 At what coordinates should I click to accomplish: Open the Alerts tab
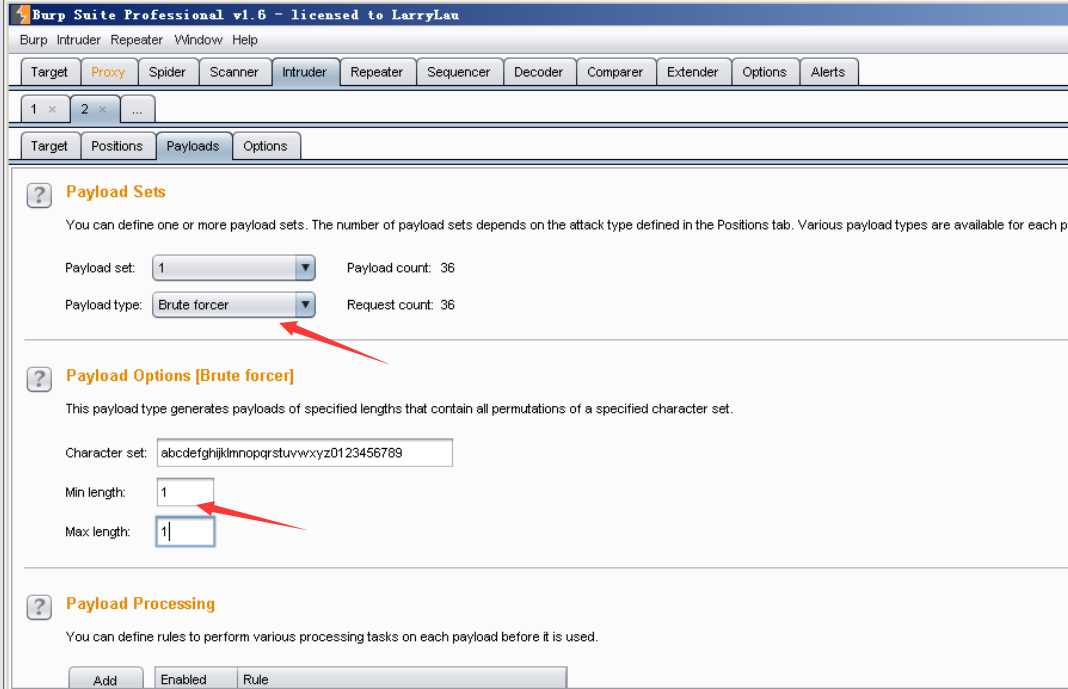(828, 72)
